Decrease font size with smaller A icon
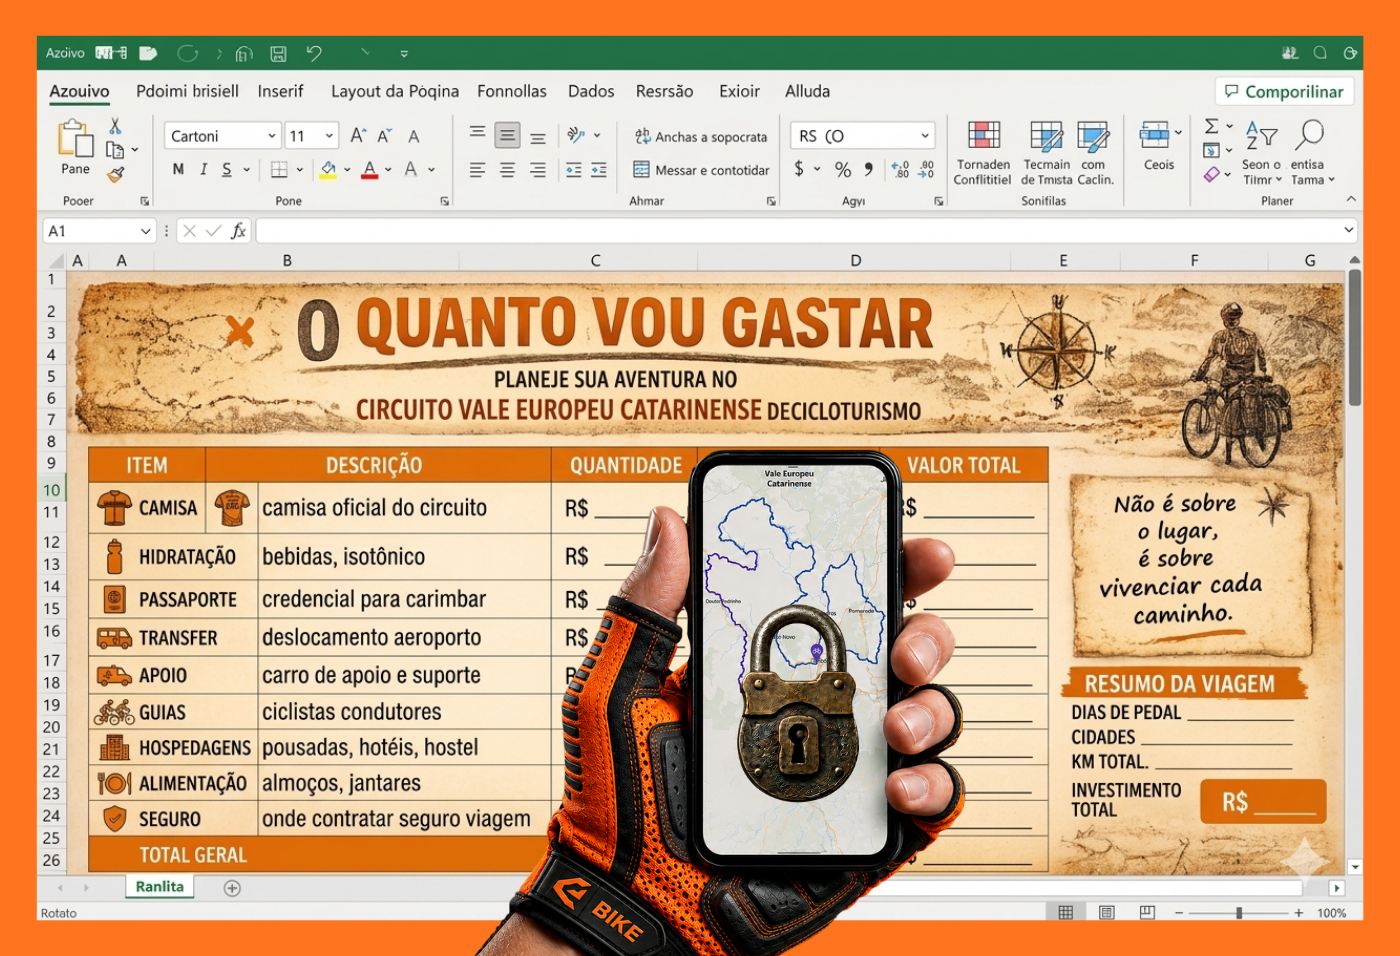The width and height of the screenshot is (1400, 956). click(x=384, y=135)
